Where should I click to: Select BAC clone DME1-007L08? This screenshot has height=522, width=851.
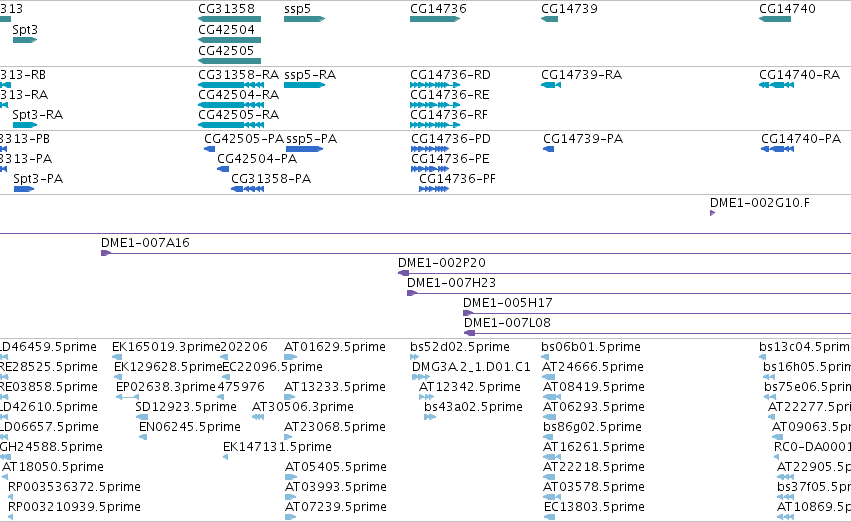(x=507, y=323)
